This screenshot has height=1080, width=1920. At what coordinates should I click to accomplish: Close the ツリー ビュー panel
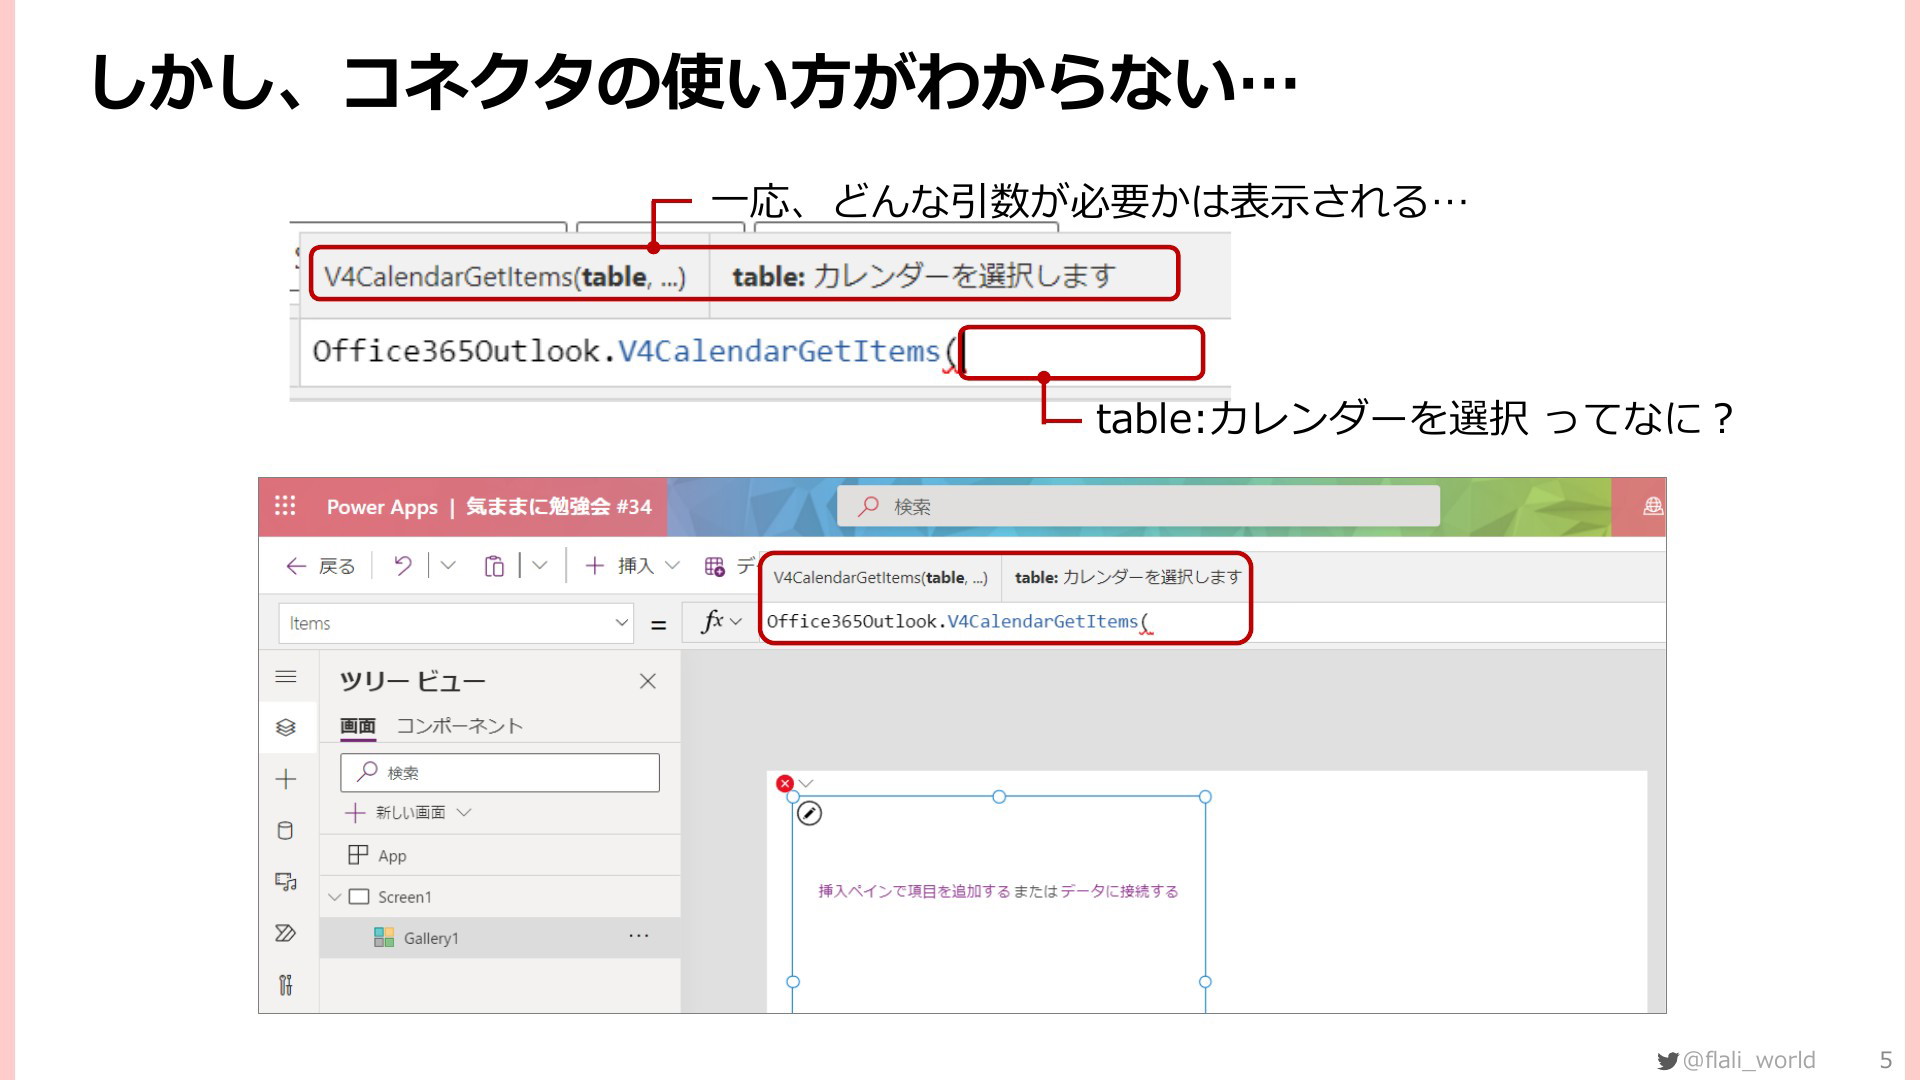click(648, 681)
